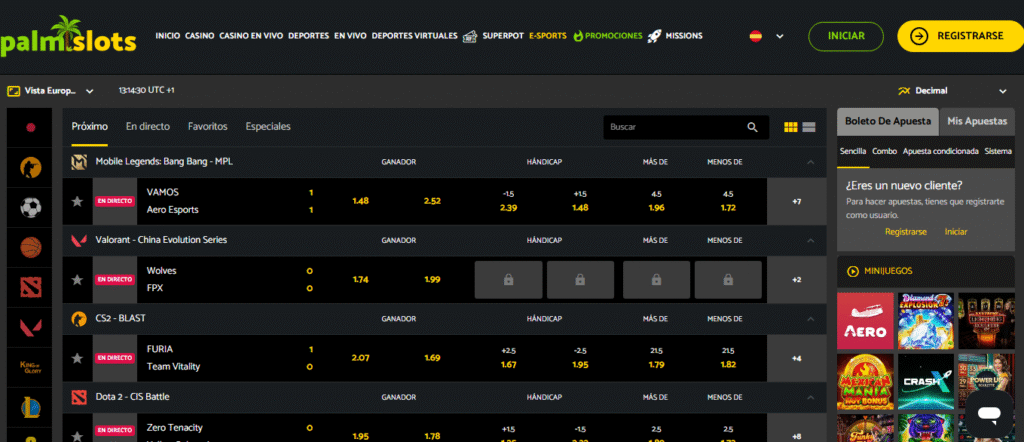Select the basketball icon in left sidebar
This screenshot has width=1024, height=442.
pos(30,248)
